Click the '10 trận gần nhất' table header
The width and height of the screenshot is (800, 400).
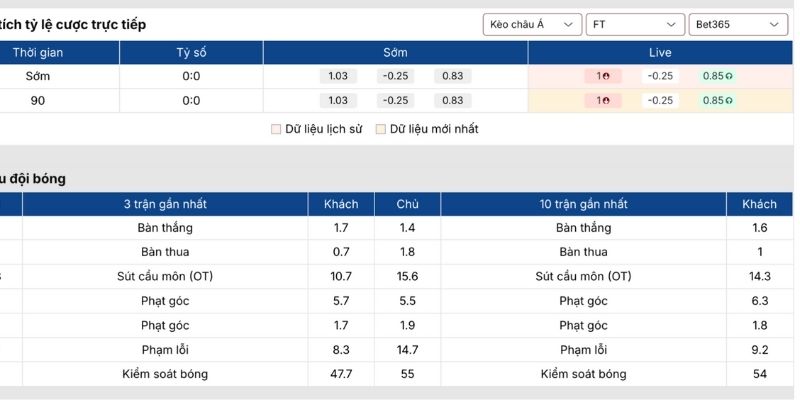(583, 204)
